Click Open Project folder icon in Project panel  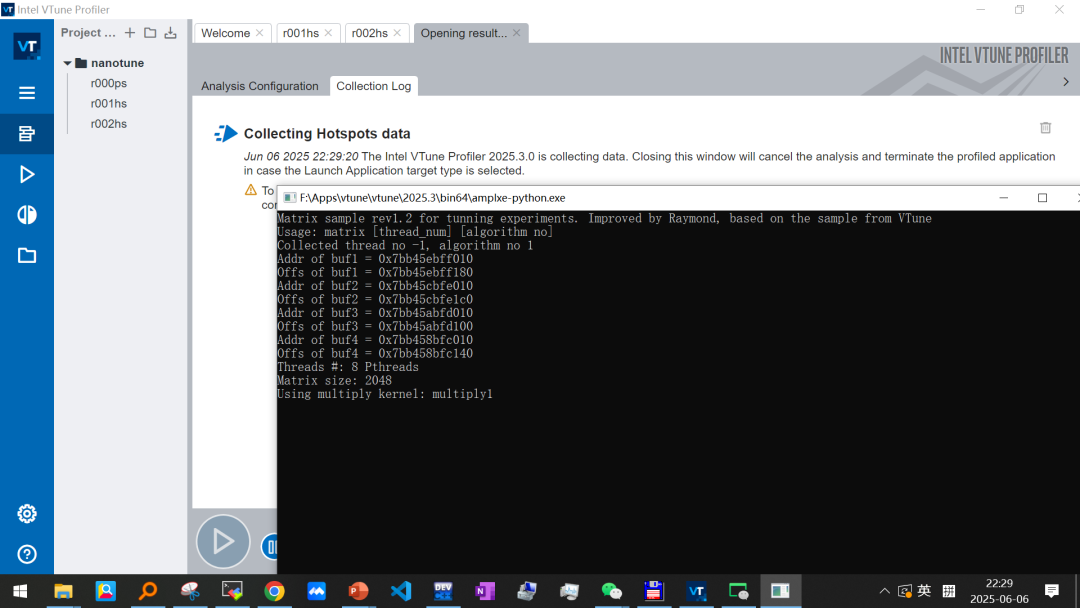[x=150, y=32]
